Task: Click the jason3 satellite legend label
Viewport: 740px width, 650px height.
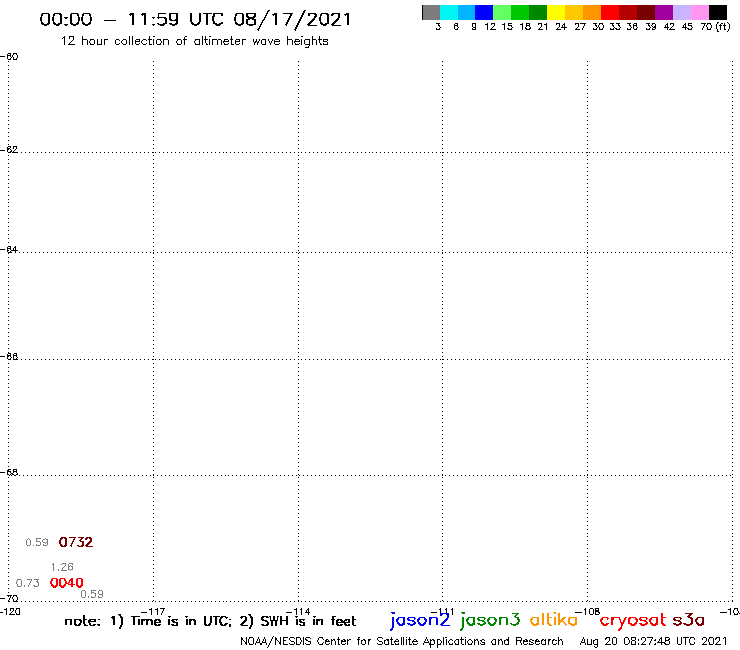Action: [x=490, y=620]
